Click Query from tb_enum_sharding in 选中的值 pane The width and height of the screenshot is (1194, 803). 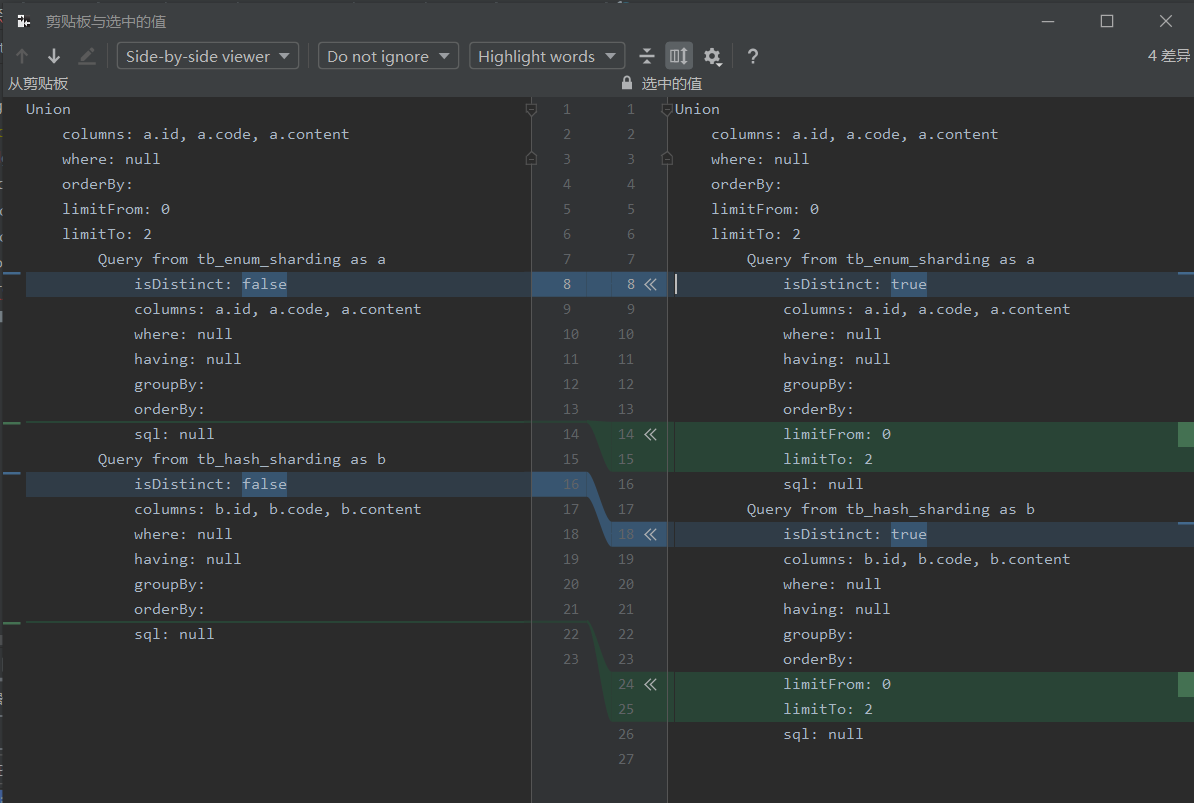[890, 259]
